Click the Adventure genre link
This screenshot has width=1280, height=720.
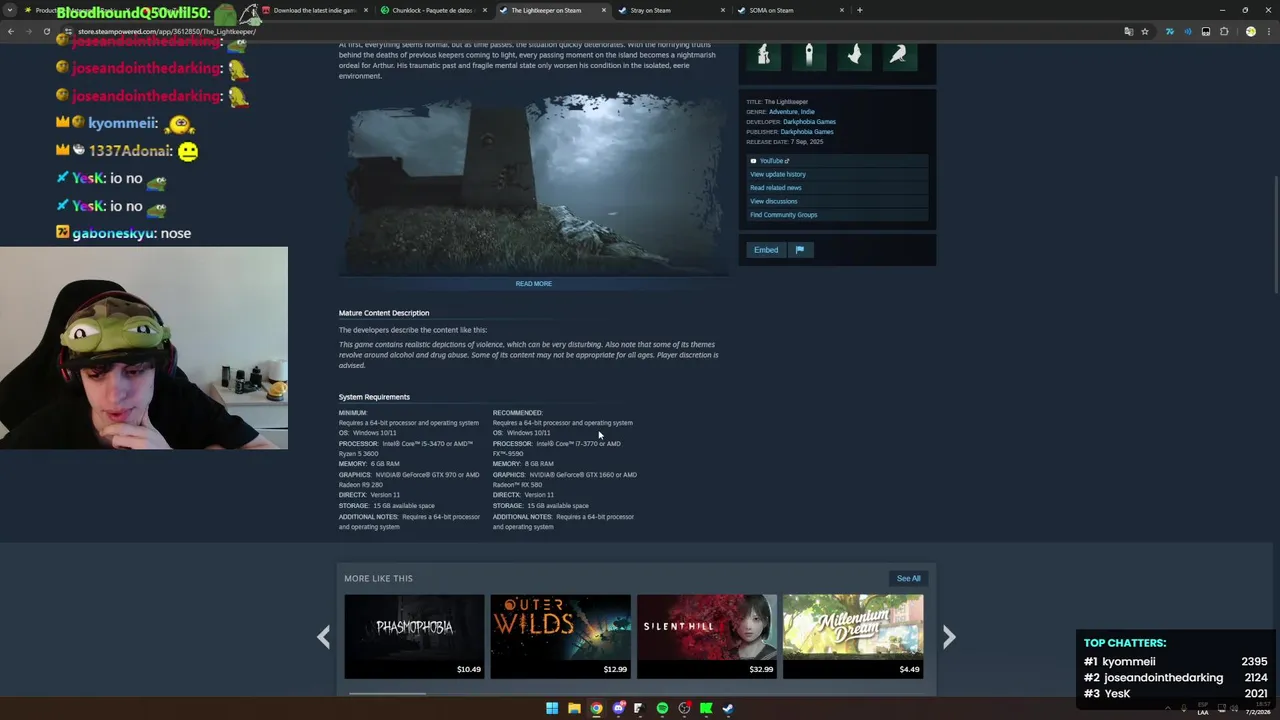[783, 112]
